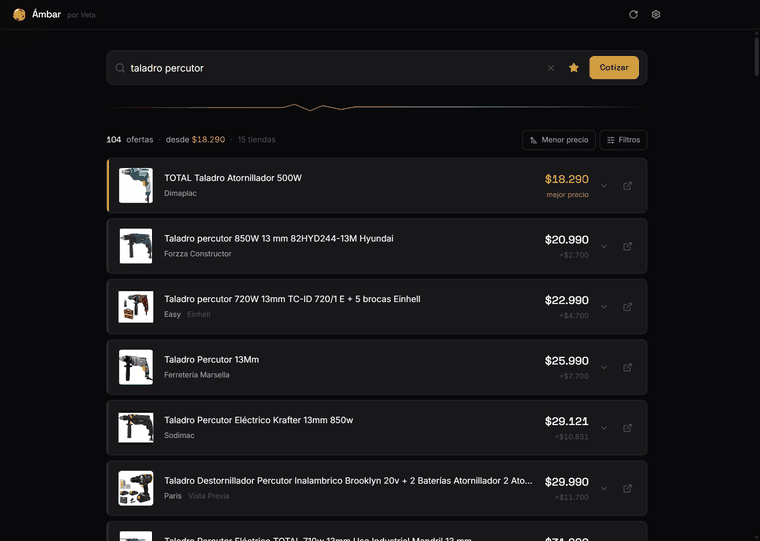This screenshot has height=541, width=760.
Task: Click the $25.990 price
Action: click(x=567, y=361)
